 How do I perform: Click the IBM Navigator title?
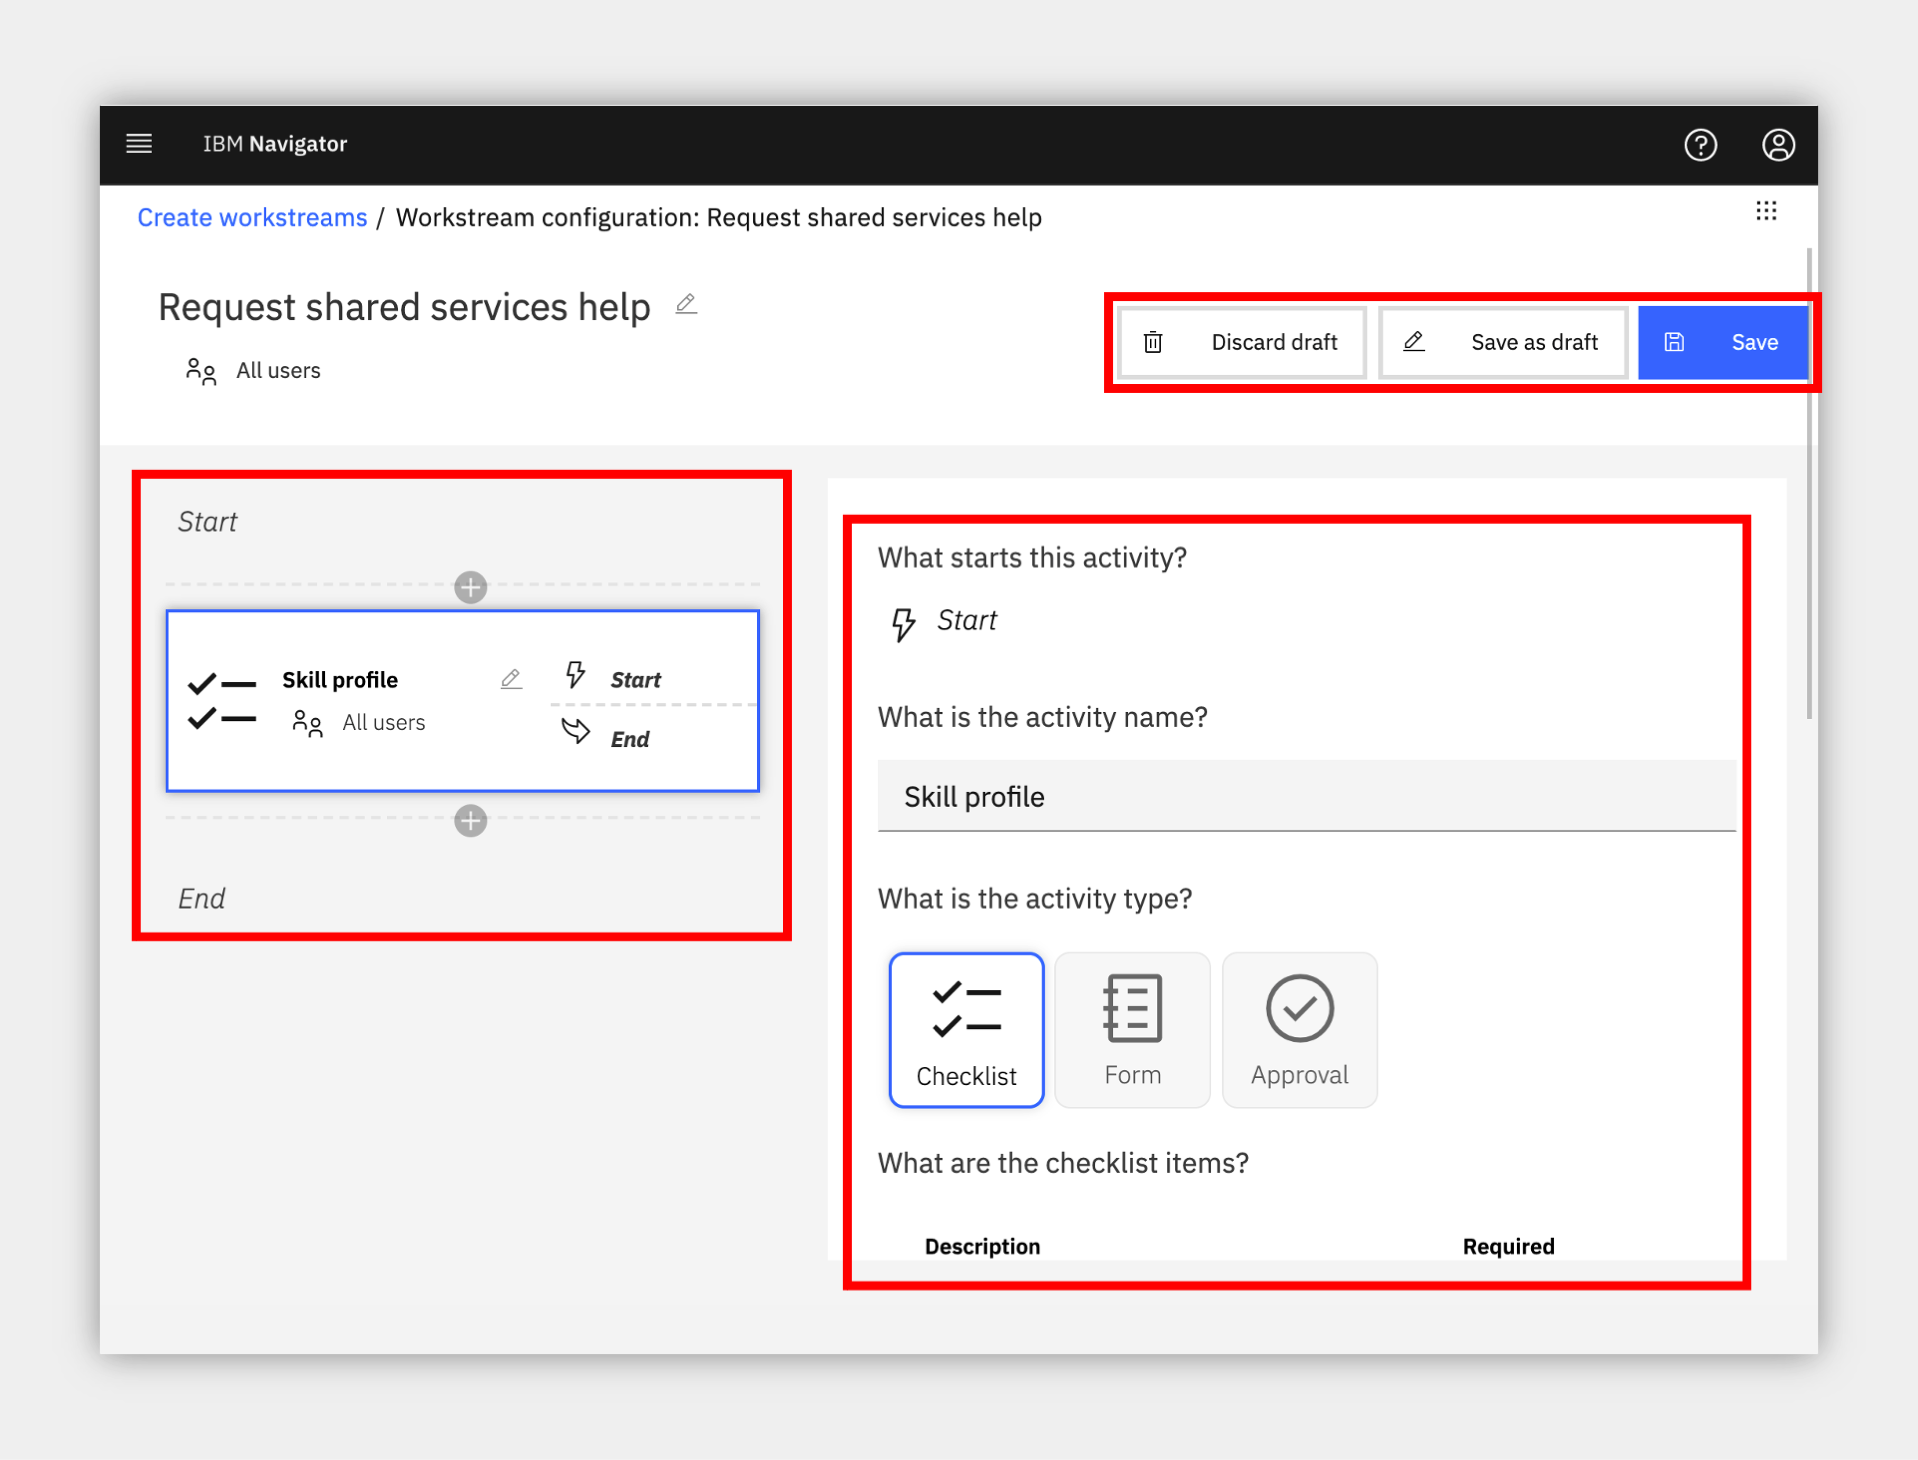pyautogui.click(x=275, y=144)
